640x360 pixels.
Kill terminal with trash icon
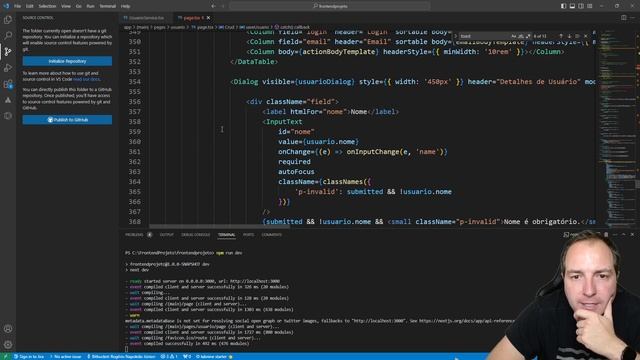click(606, 234)
